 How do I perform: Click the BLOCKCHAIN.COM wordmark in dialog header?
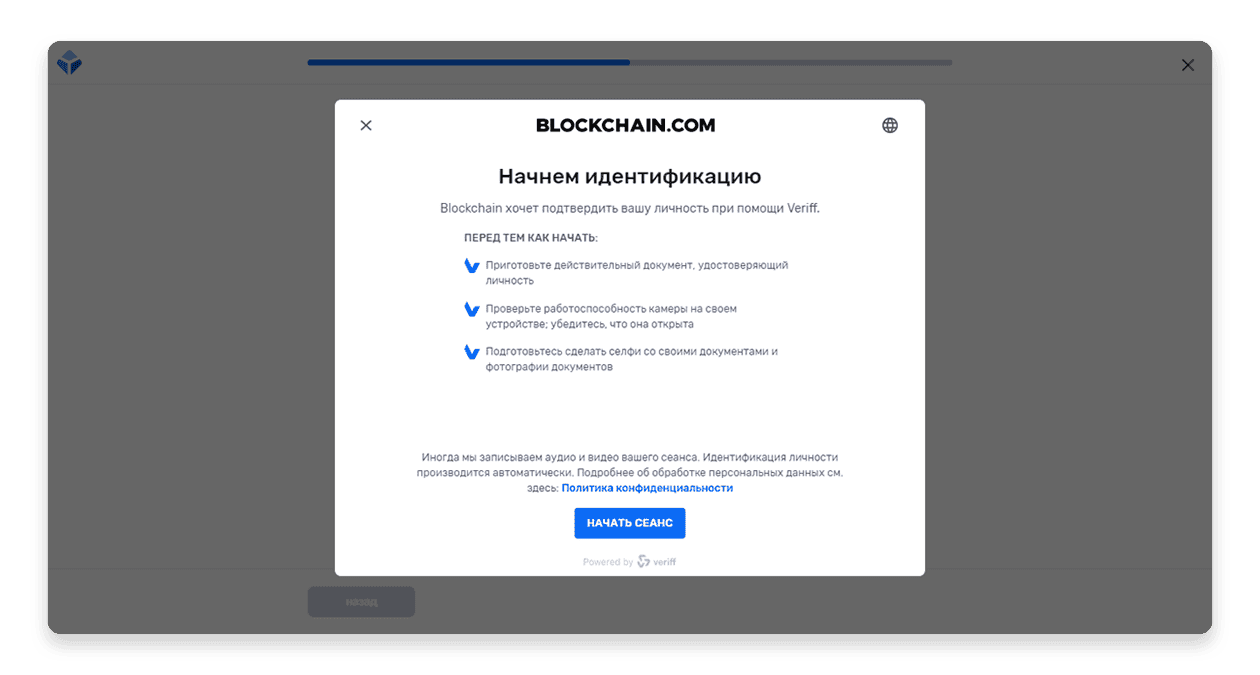click(626, 125)
